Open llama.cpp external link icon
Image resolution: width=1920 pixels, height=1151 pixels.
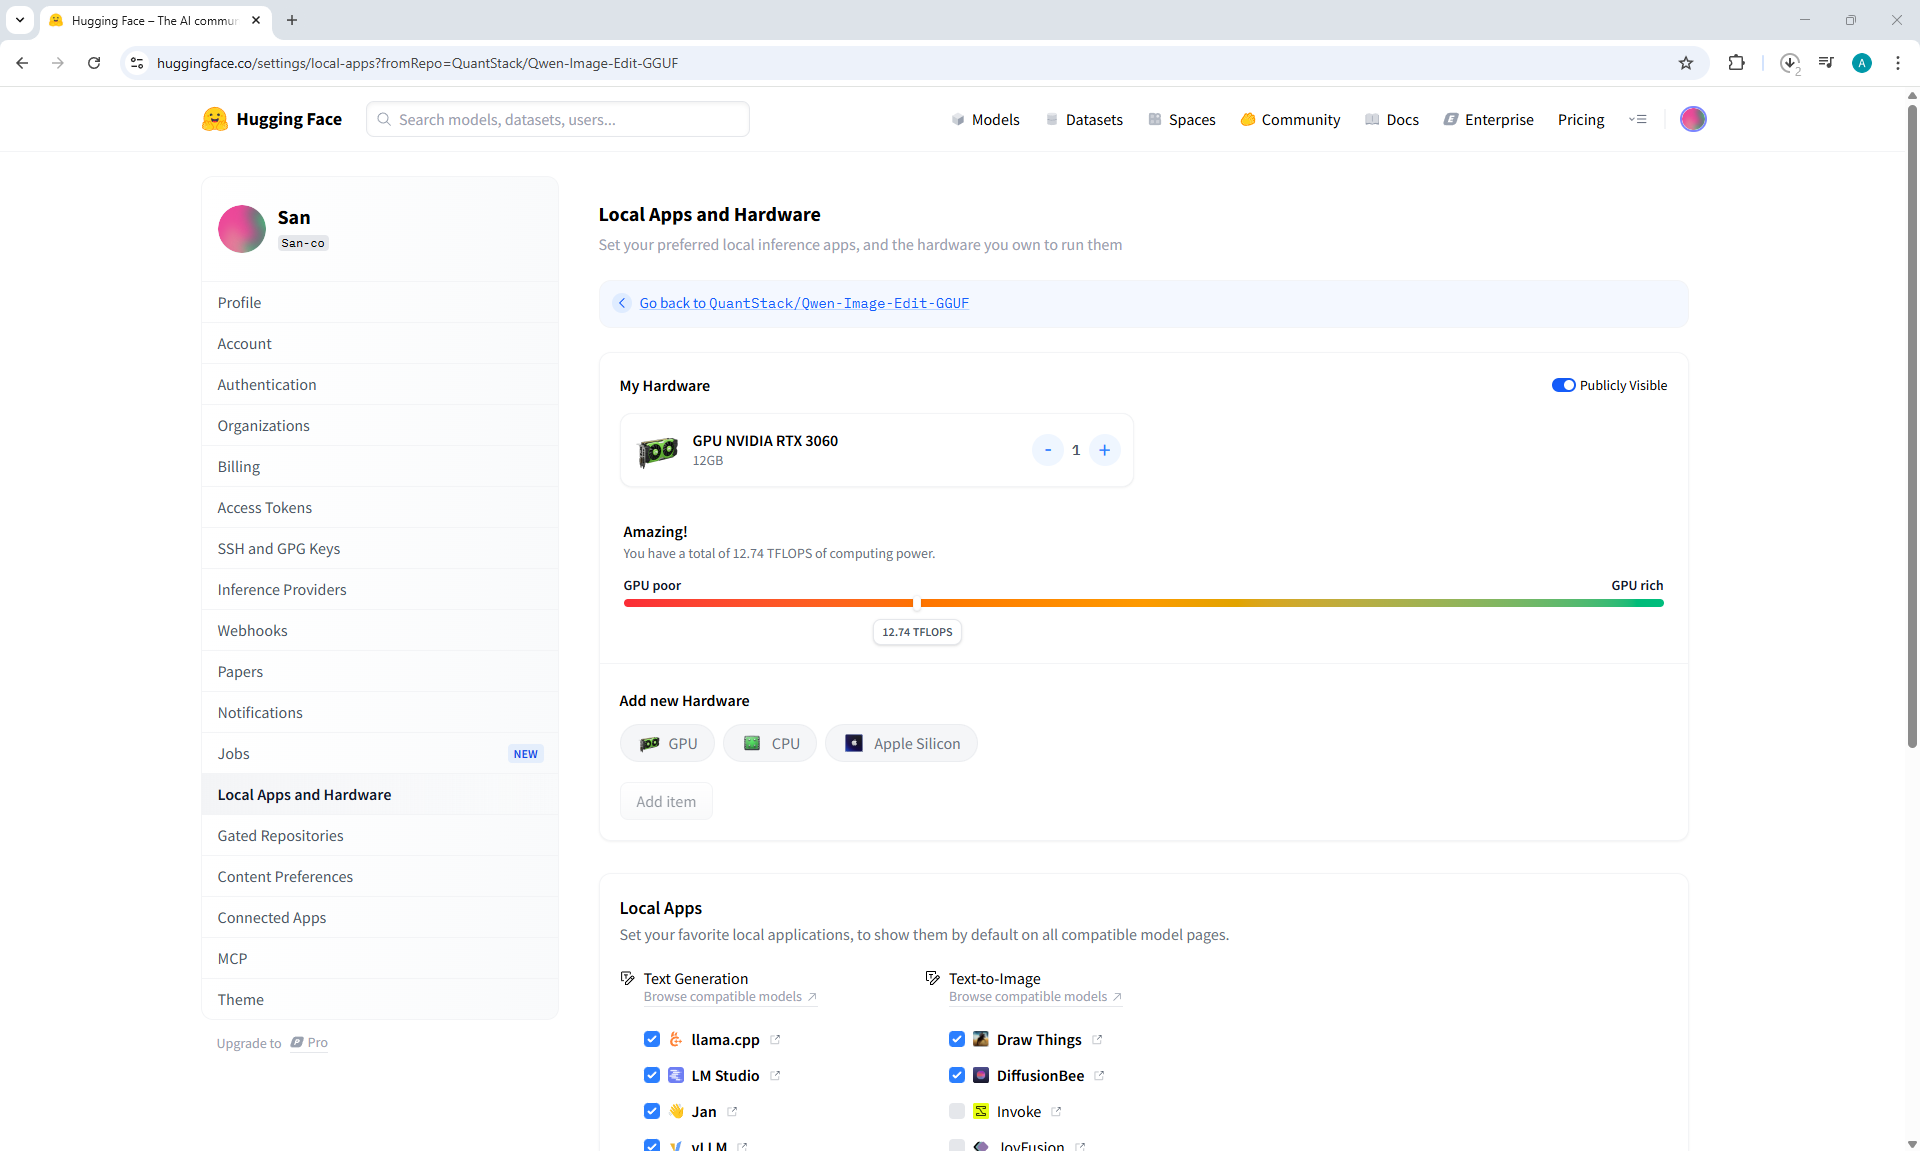tap(775, 1040)
